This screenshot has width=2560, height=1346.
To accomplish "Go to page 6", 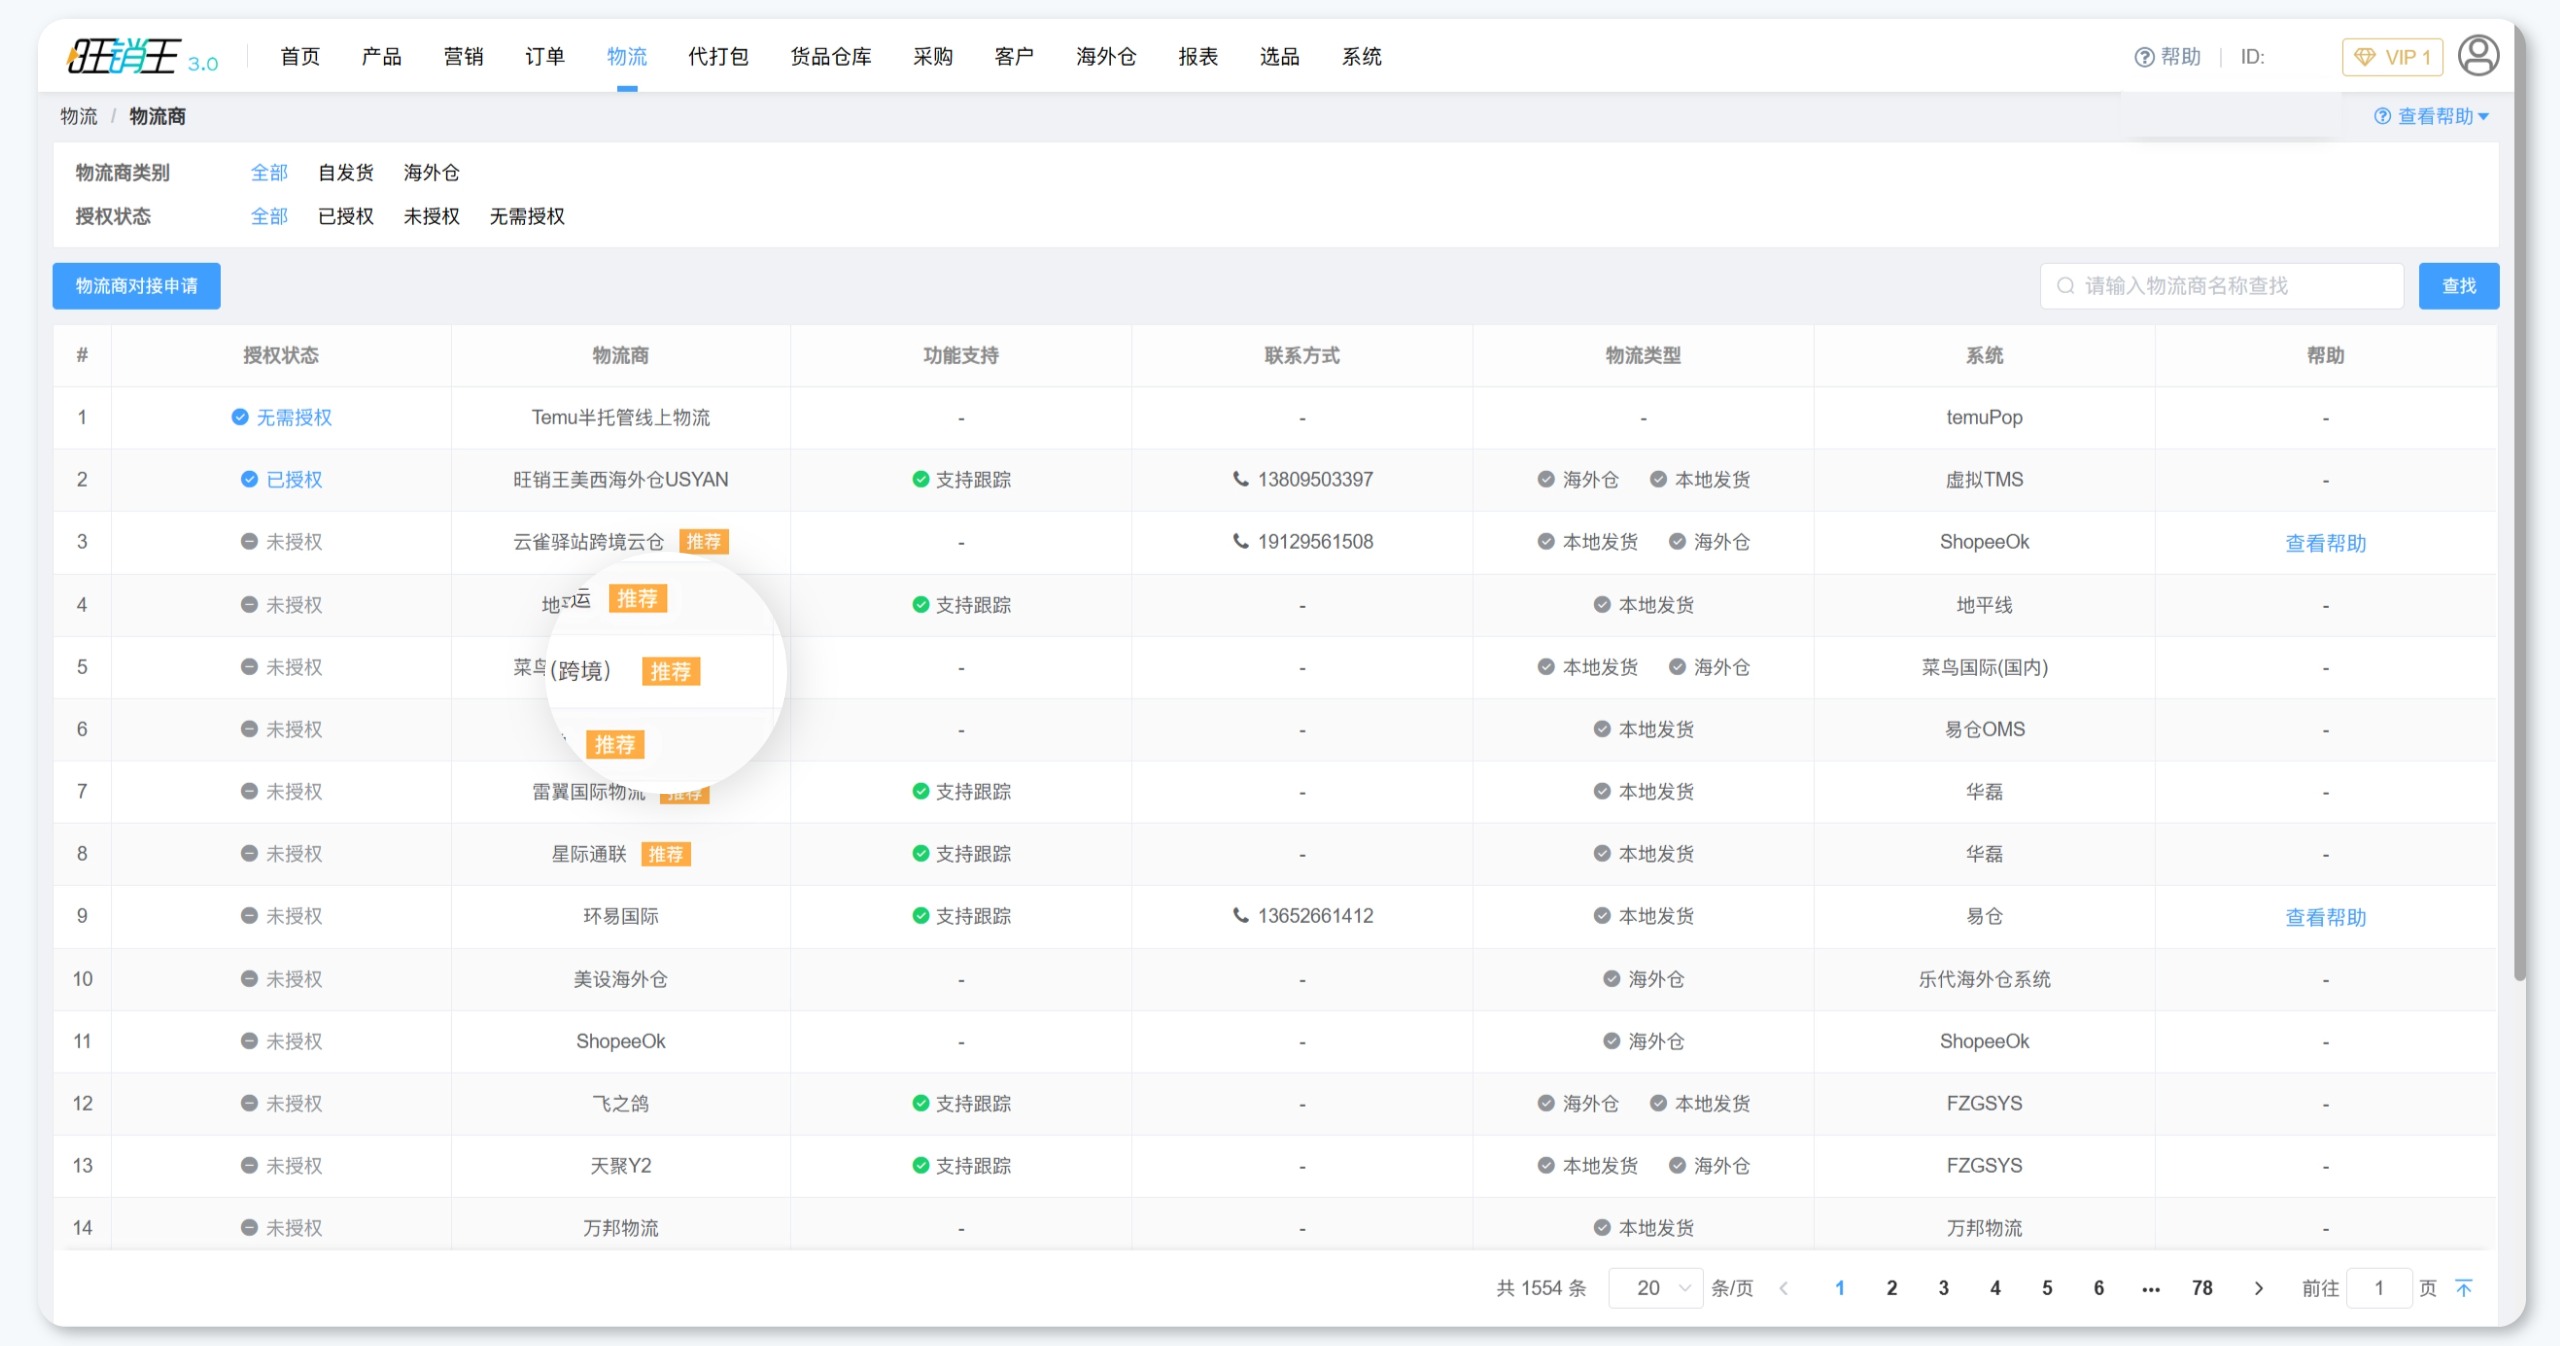I will 2099,1288.
